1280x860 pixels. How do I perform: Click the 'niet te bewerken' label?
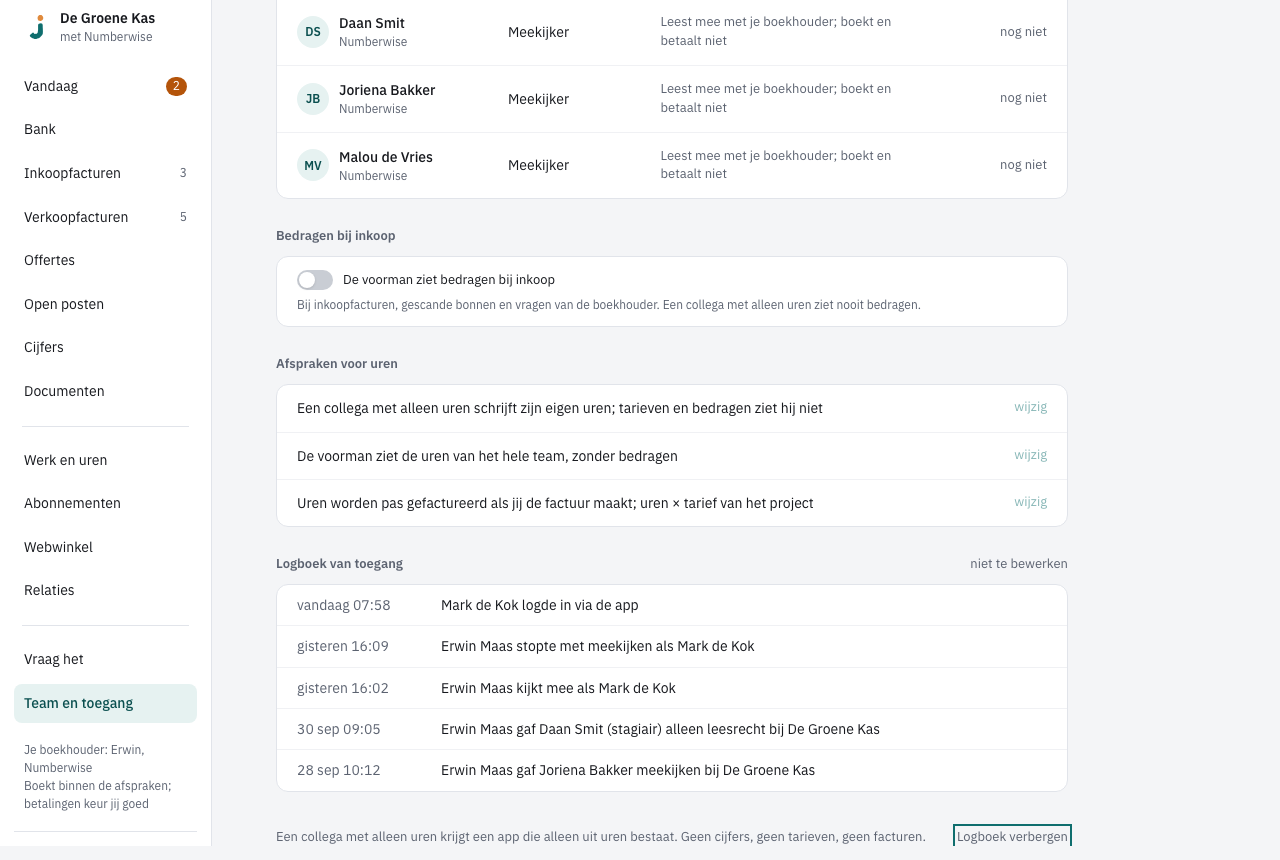(x=1018, y=564)
